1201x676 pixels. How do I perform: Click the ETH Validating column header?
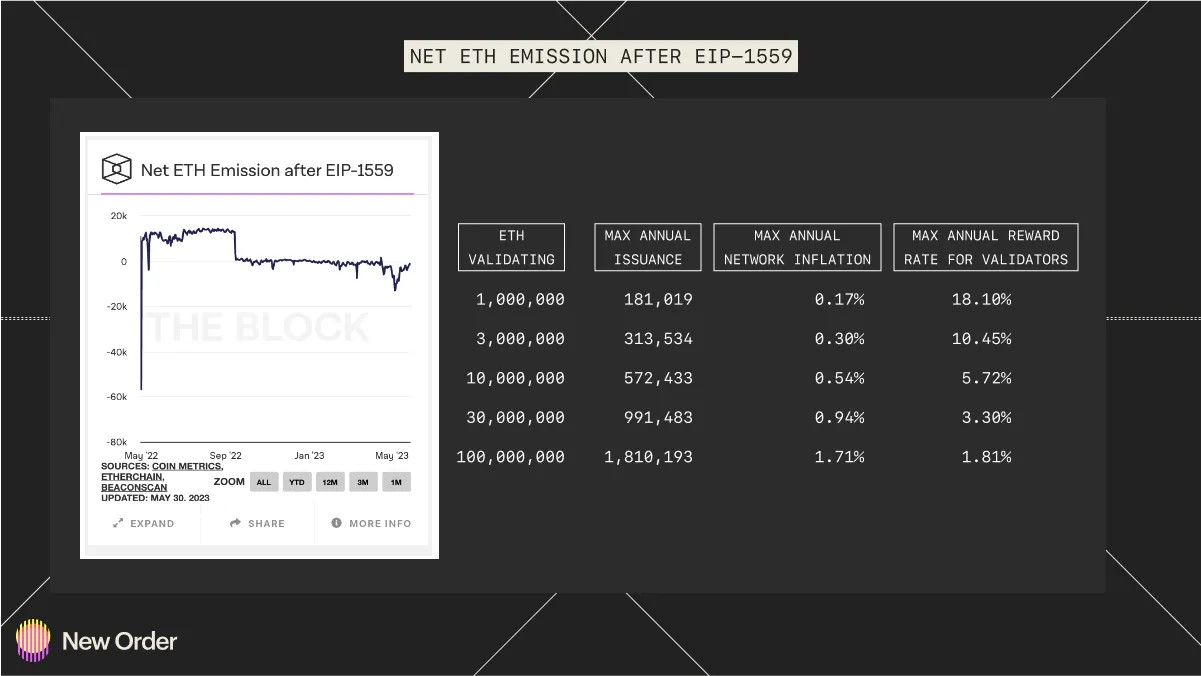coord(511,248)
